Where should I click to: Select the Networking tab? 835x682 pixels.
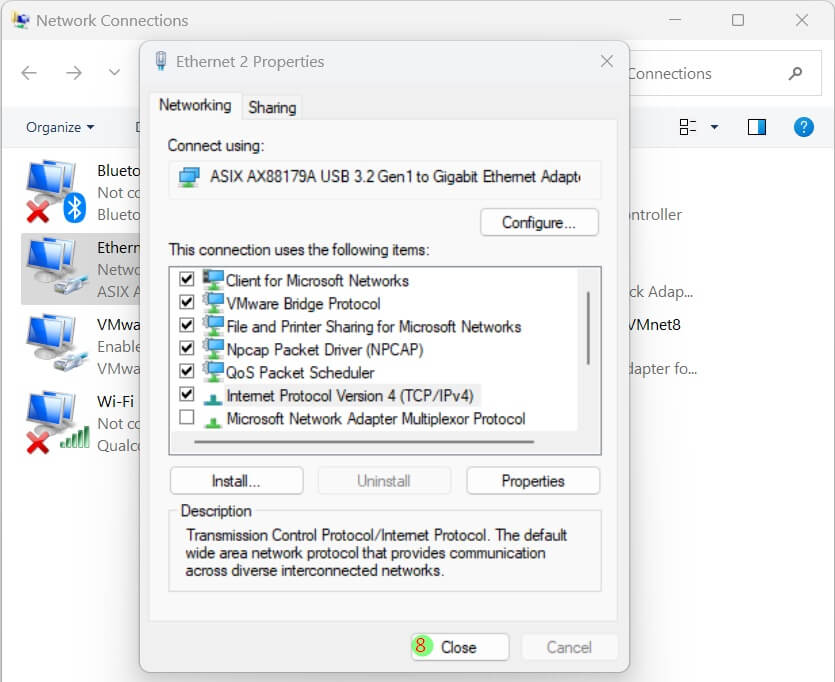point(195,105)
